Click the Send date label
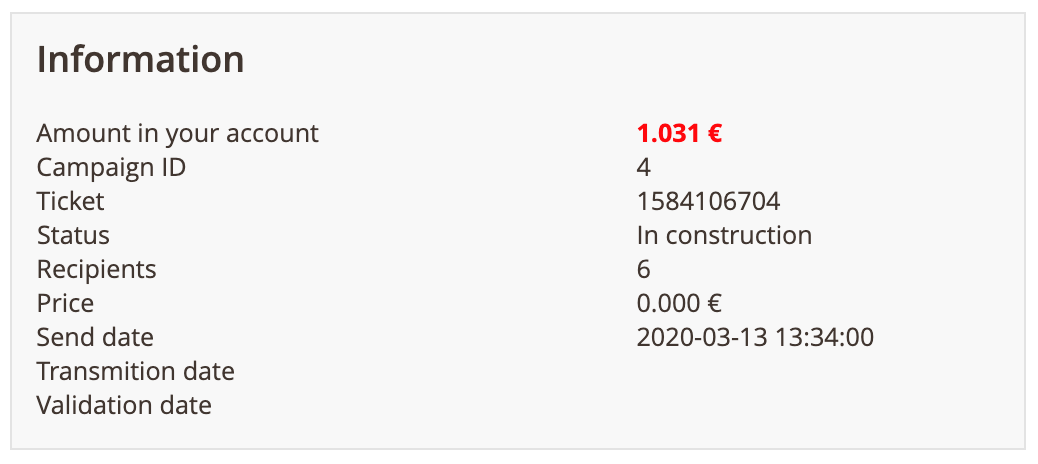 pos(95,338)
